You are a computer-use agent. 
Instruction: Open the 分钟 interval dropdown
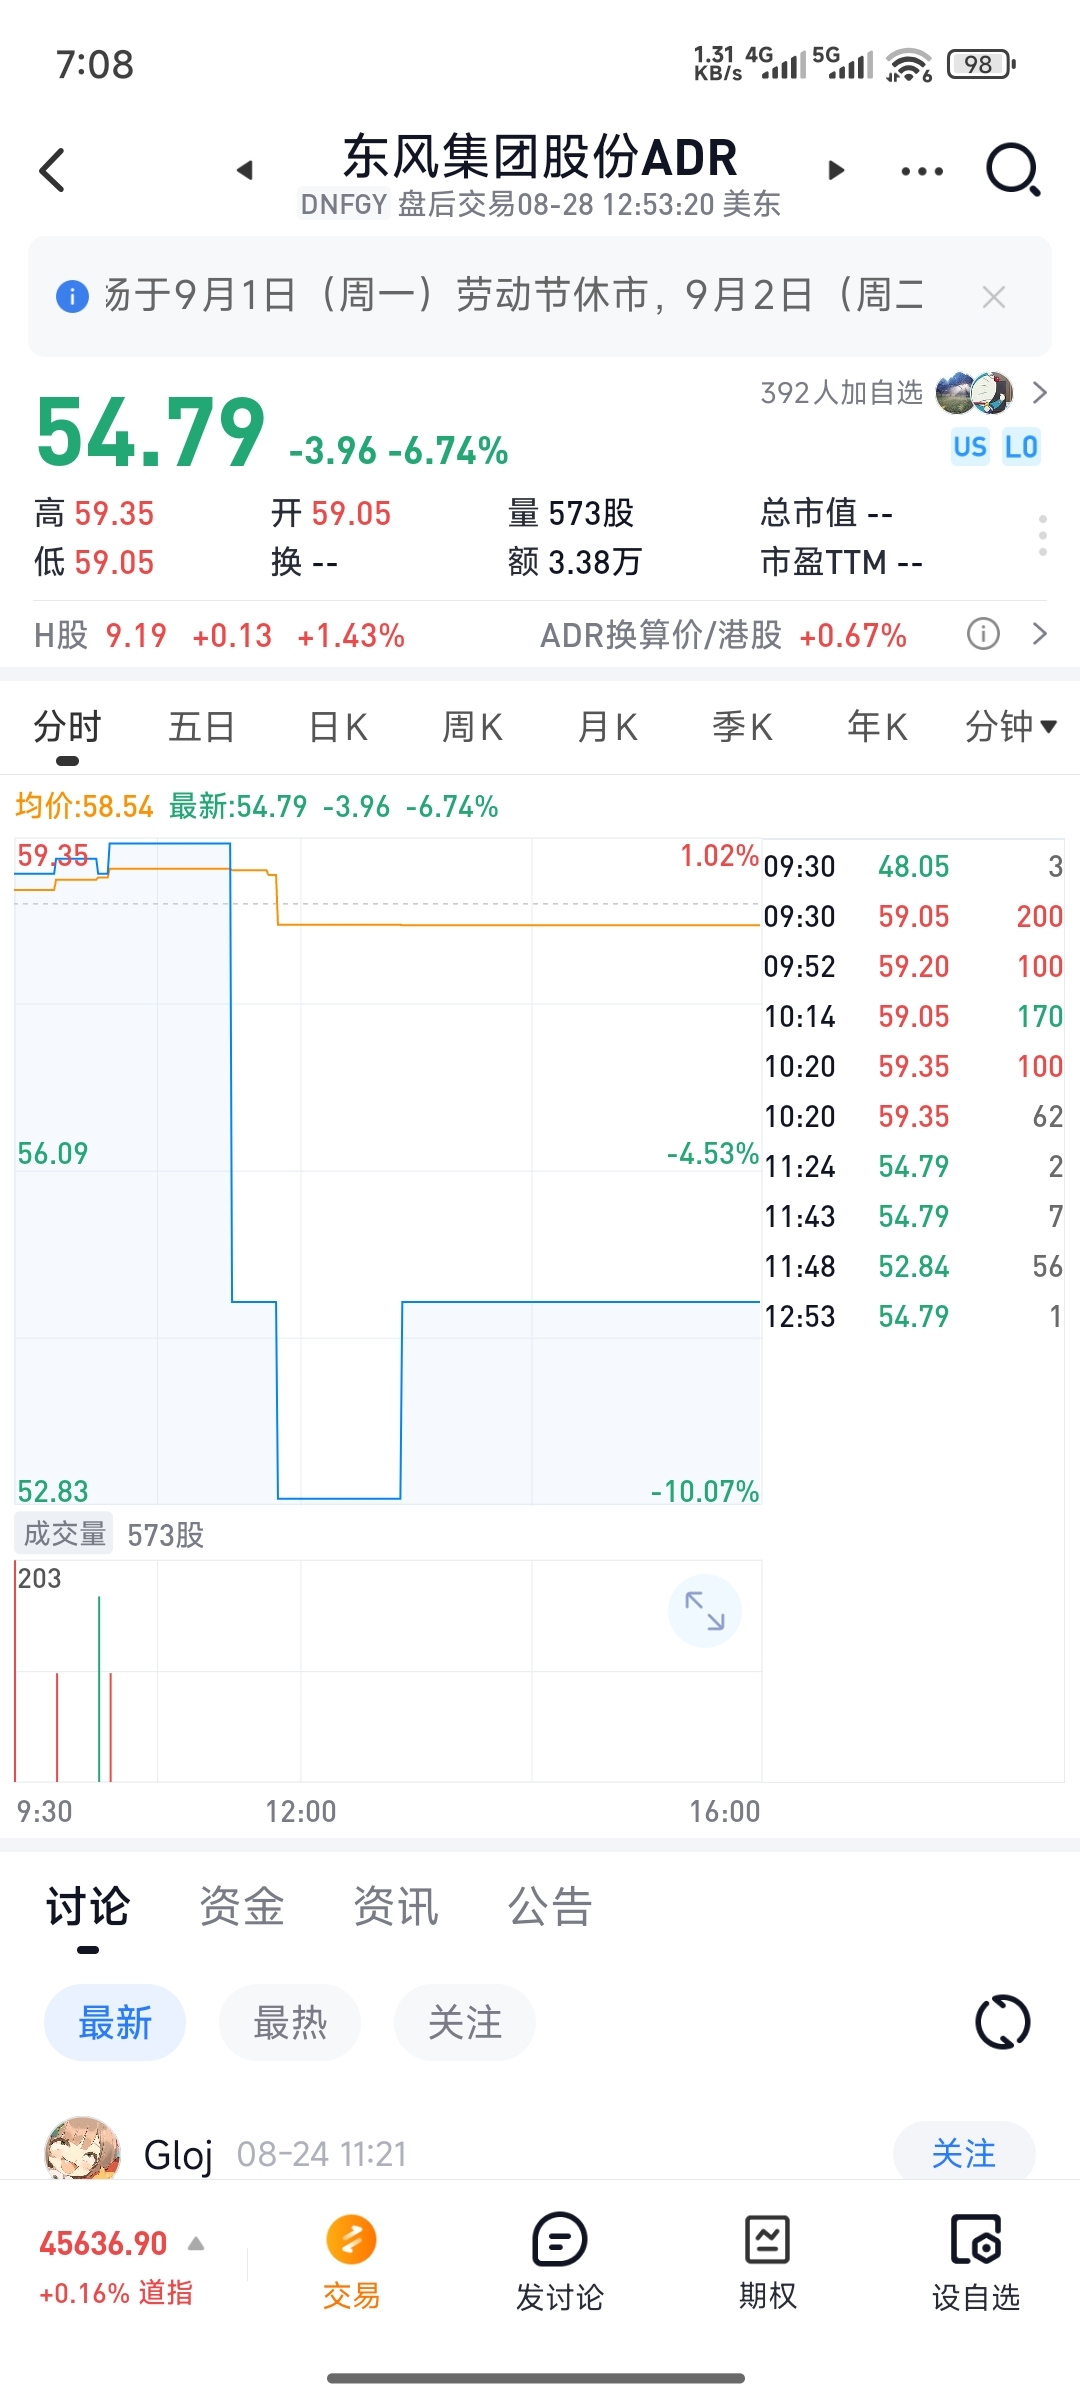[1011, 726]
